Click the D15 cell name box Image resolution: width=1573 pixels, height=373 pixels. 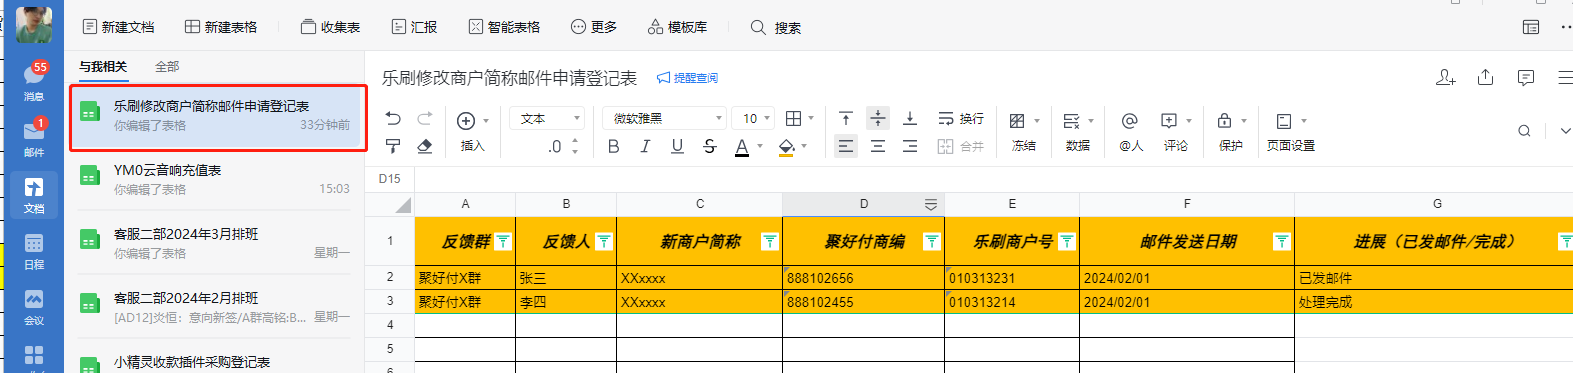[x=390, y=179]
